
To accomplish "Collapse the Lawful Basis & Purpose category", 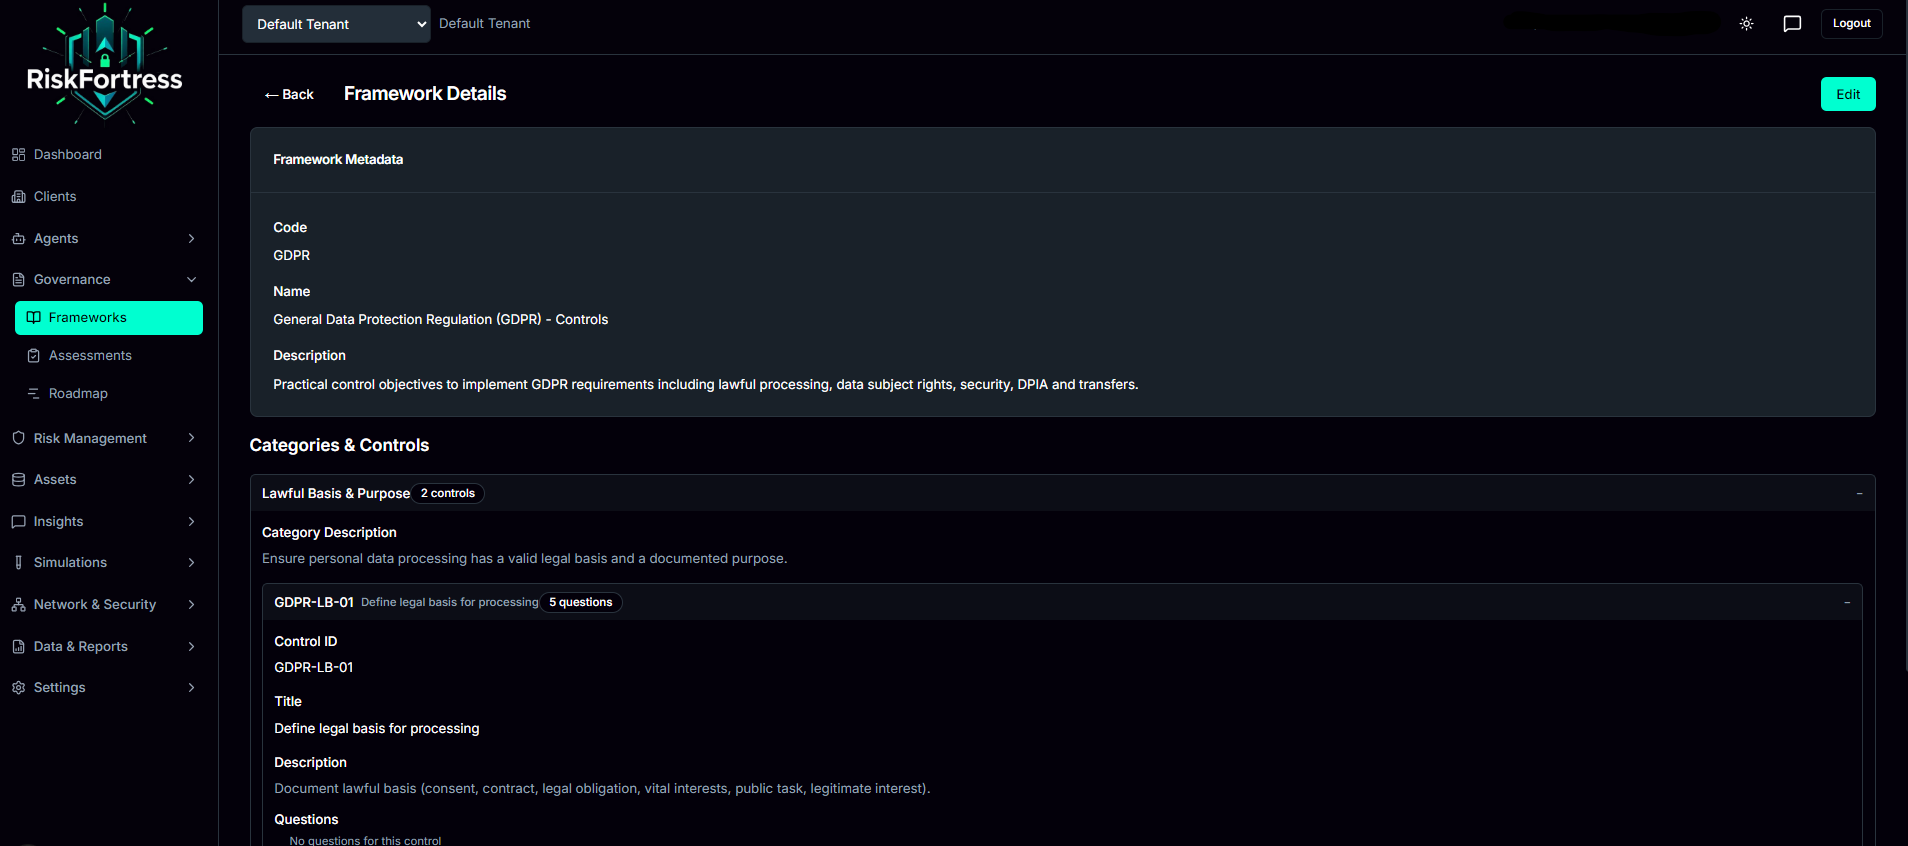I will coord(1859,494).
